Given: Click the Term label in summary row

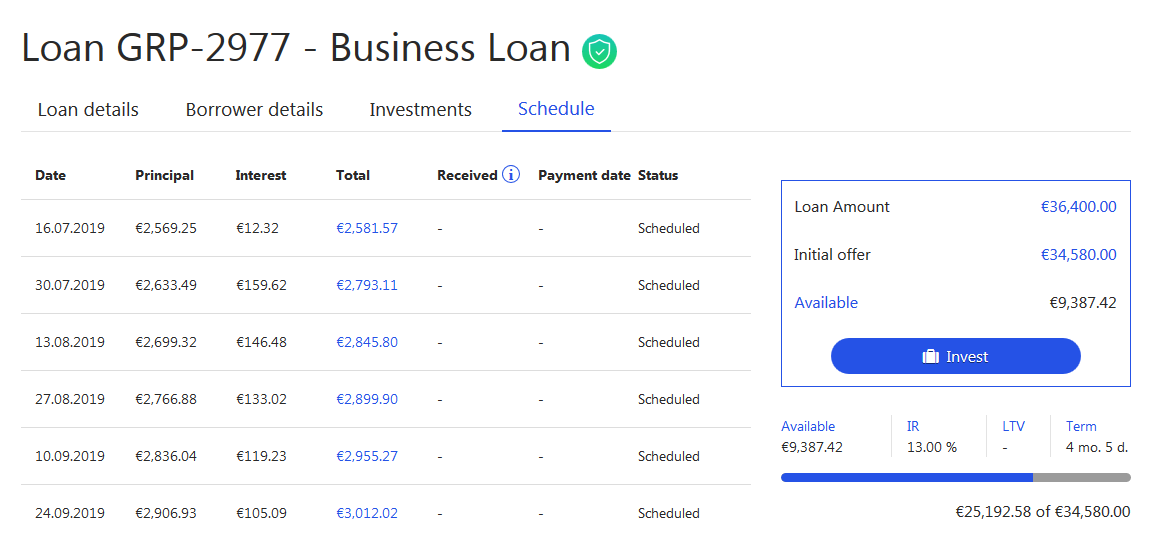Looking at the screenshot, I should 1081,426.
